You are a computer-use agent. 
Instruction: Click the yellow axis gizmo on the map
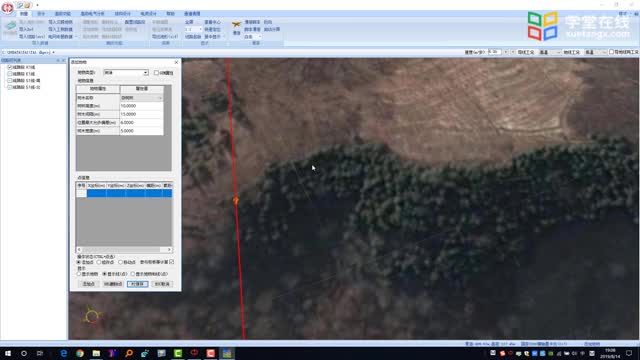92,316
